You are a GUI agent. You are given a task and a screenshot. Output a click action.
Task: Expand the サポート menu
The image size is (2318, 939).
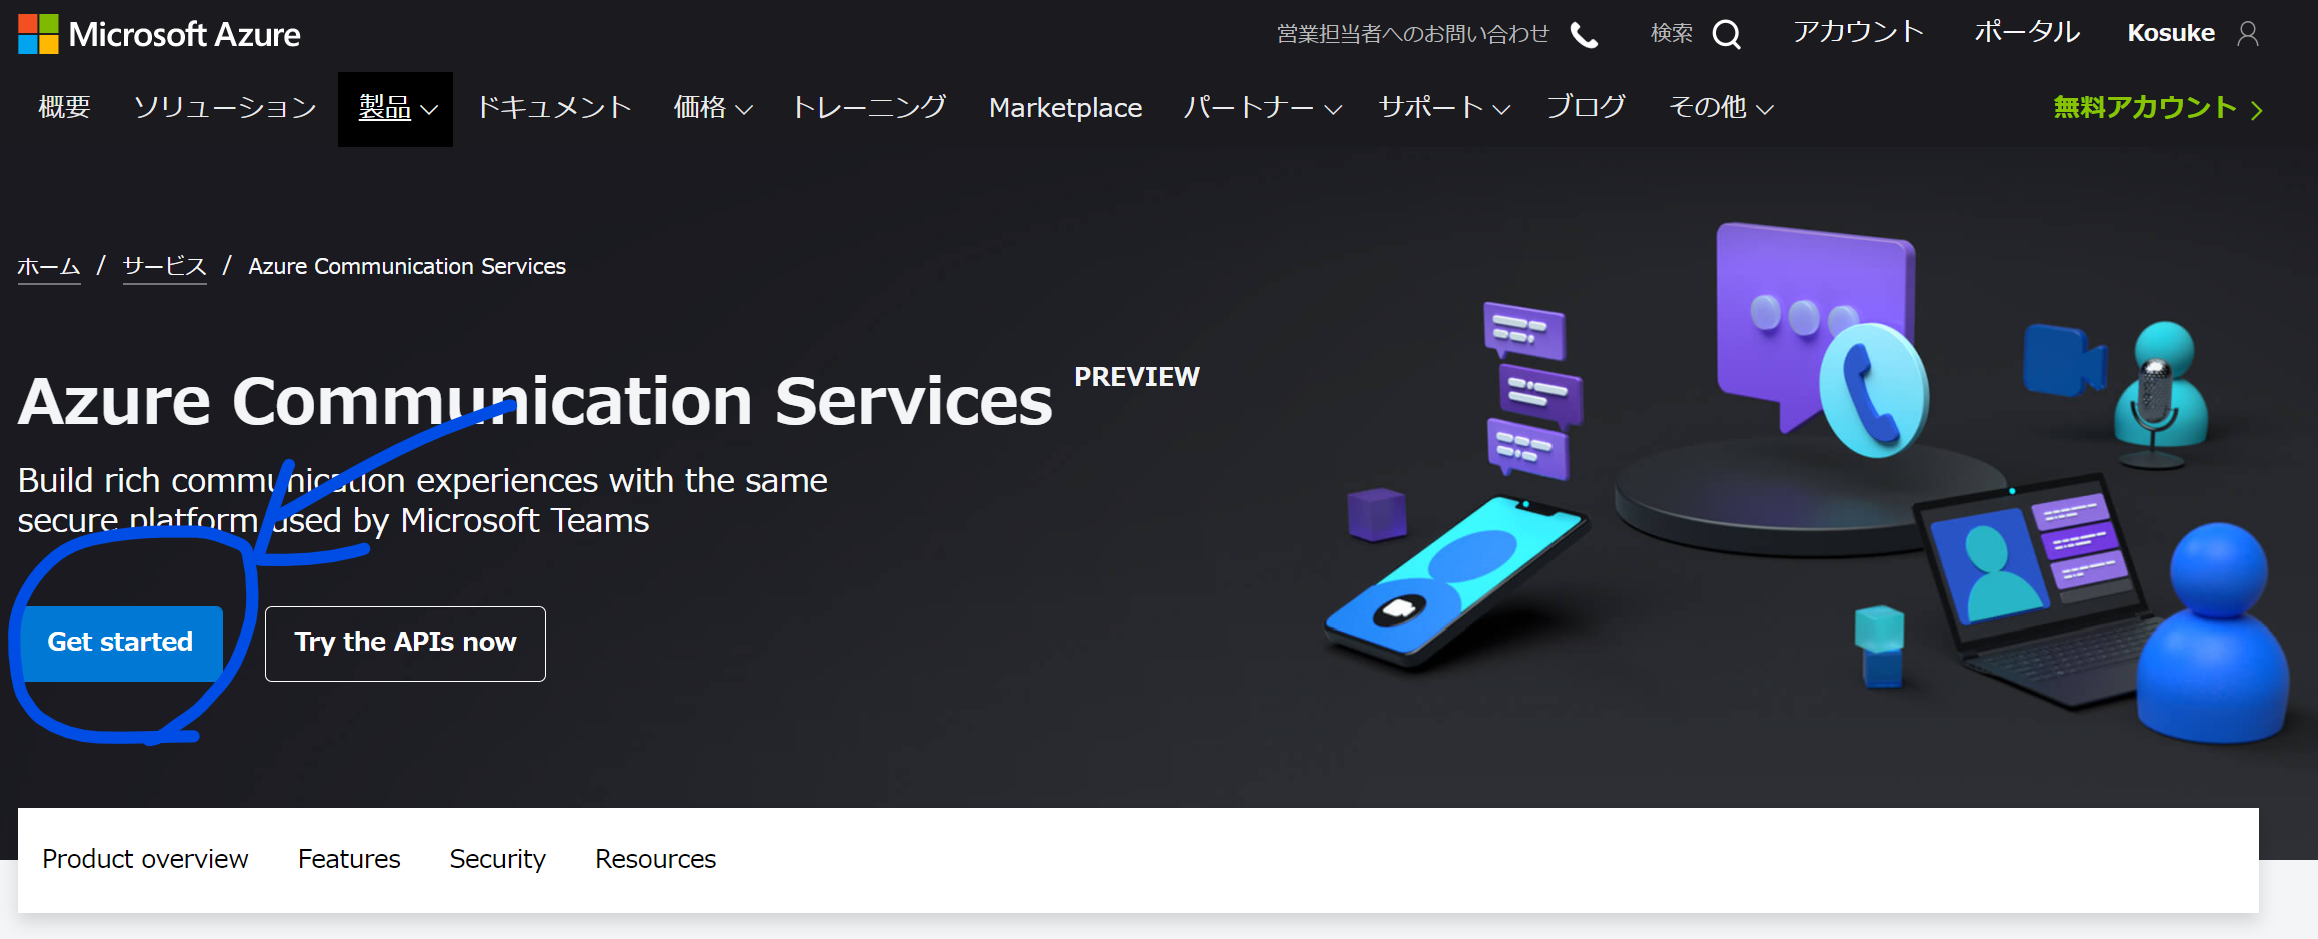click(x=1442, y=108)
